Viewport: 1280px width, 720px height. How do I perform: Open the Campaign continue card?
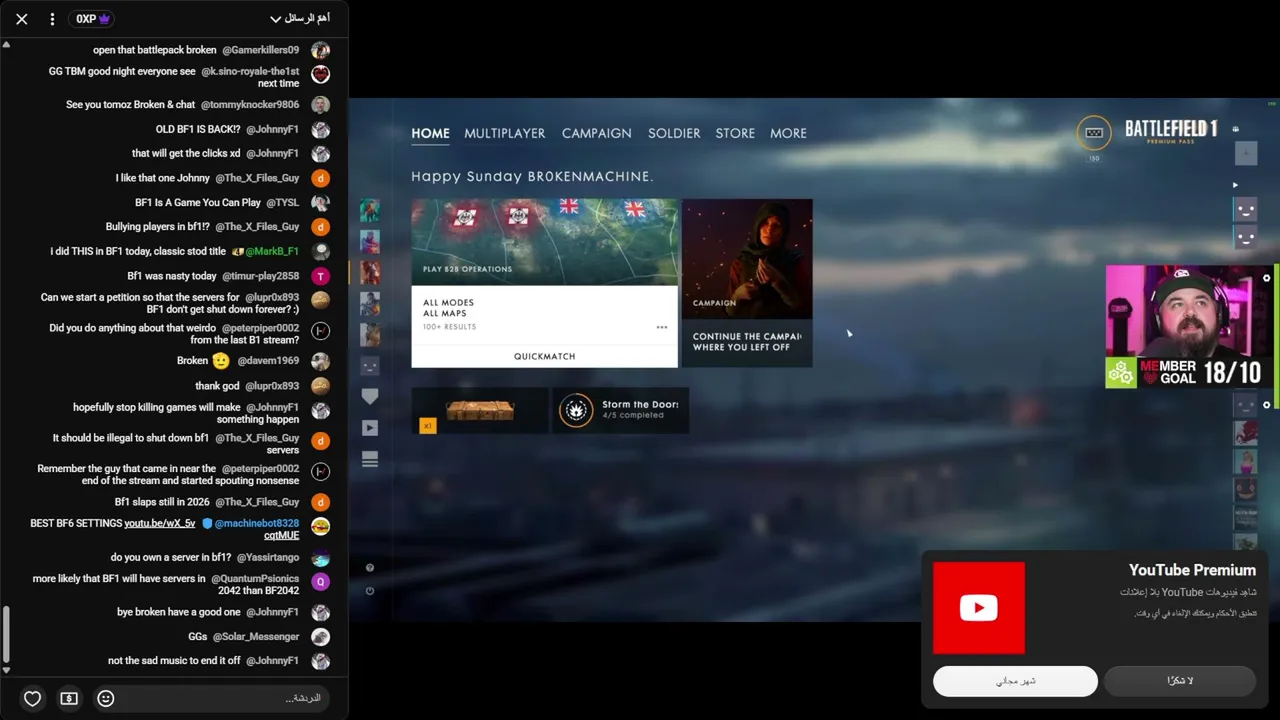[x=747, y=283]
